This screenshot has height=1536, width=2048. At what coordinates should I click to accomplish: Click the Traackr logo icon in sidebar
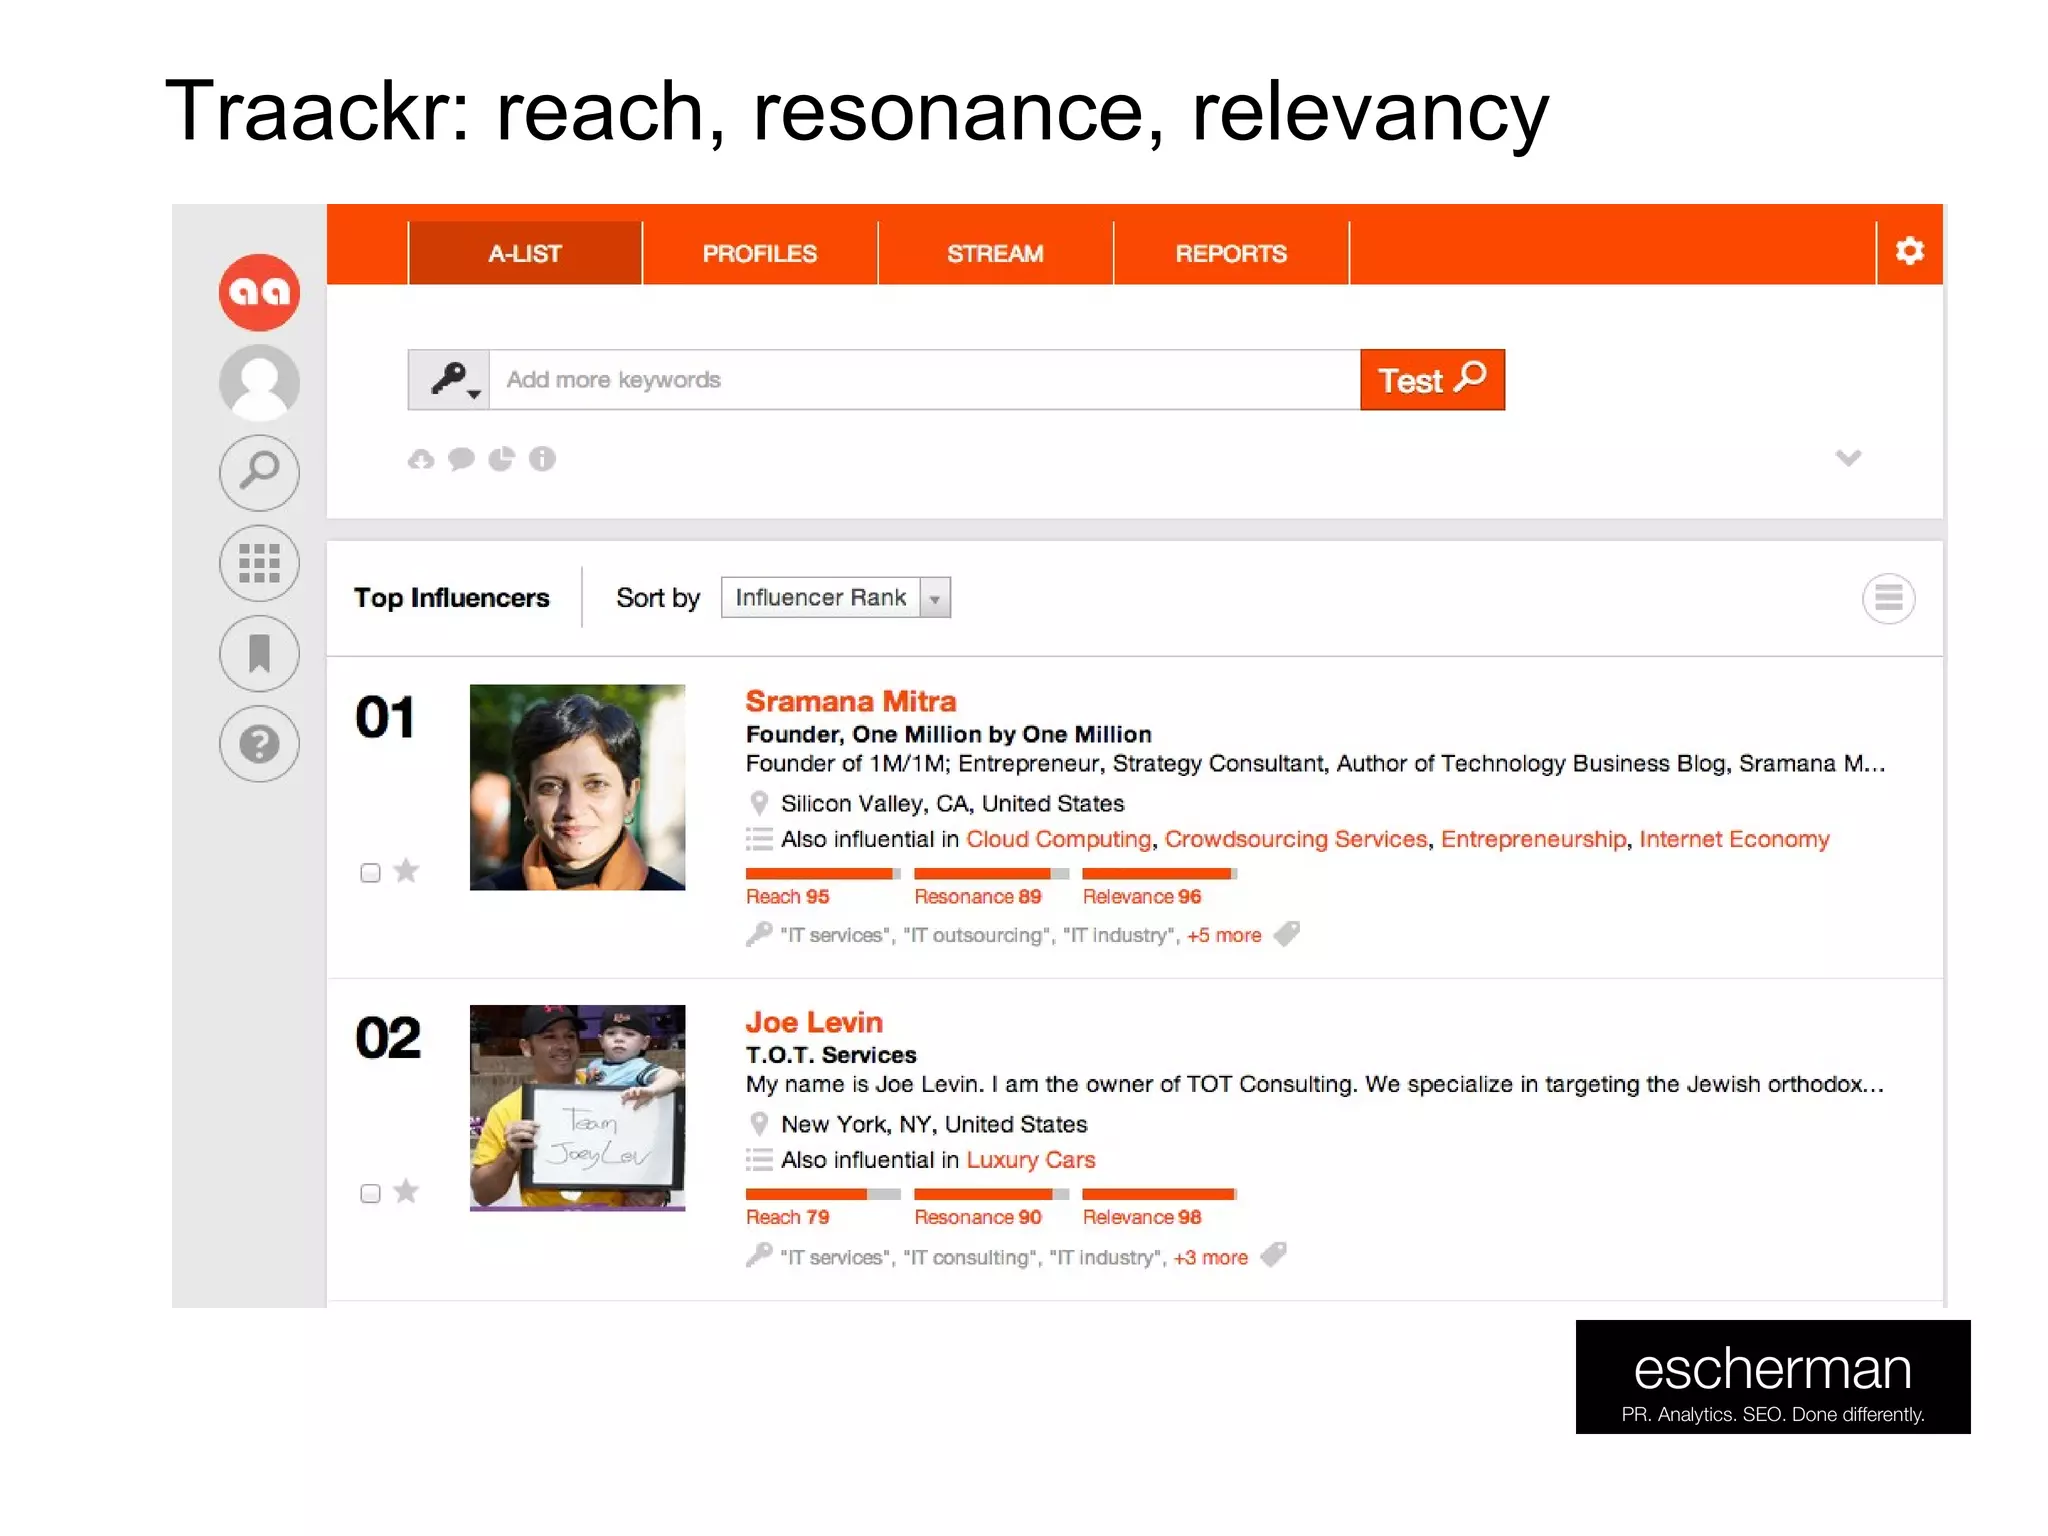point(259,292)
